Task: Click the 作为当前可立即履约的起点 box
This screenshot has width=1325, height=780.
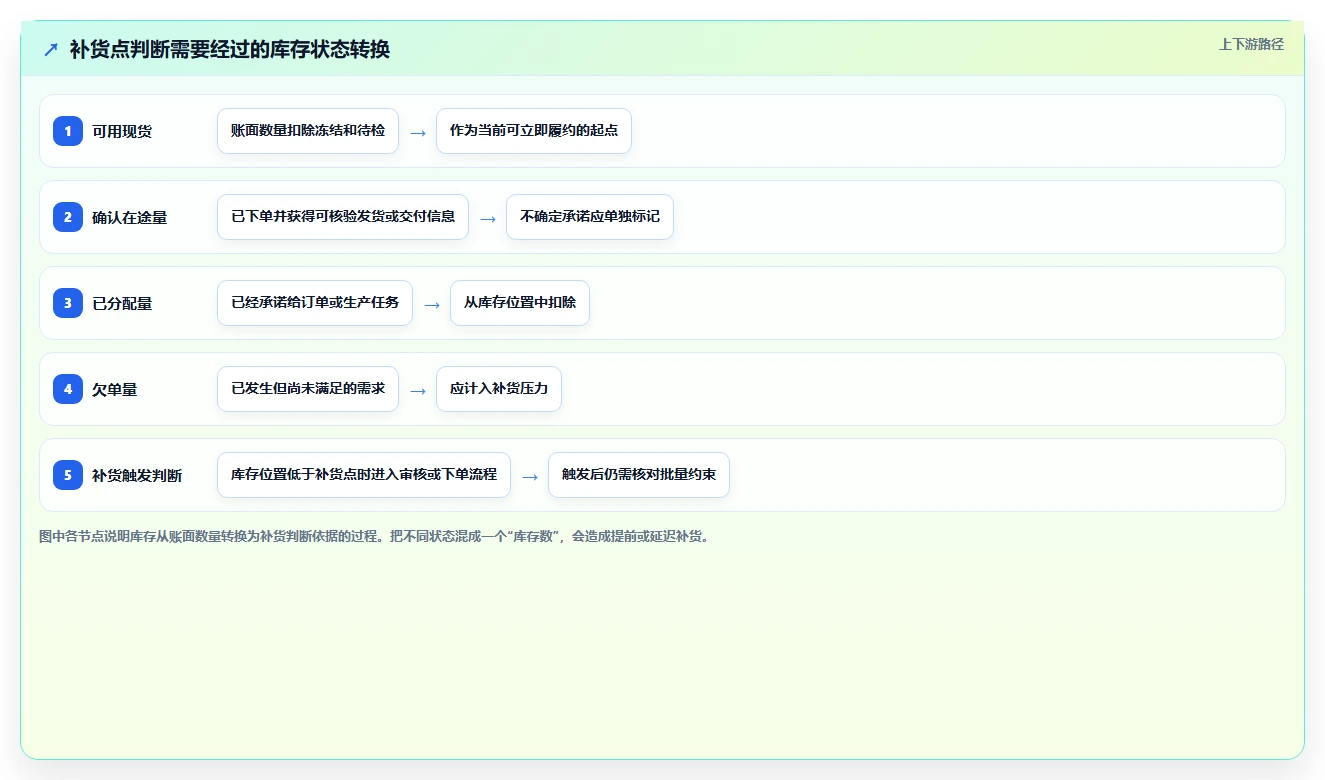Action: point(534,131)
